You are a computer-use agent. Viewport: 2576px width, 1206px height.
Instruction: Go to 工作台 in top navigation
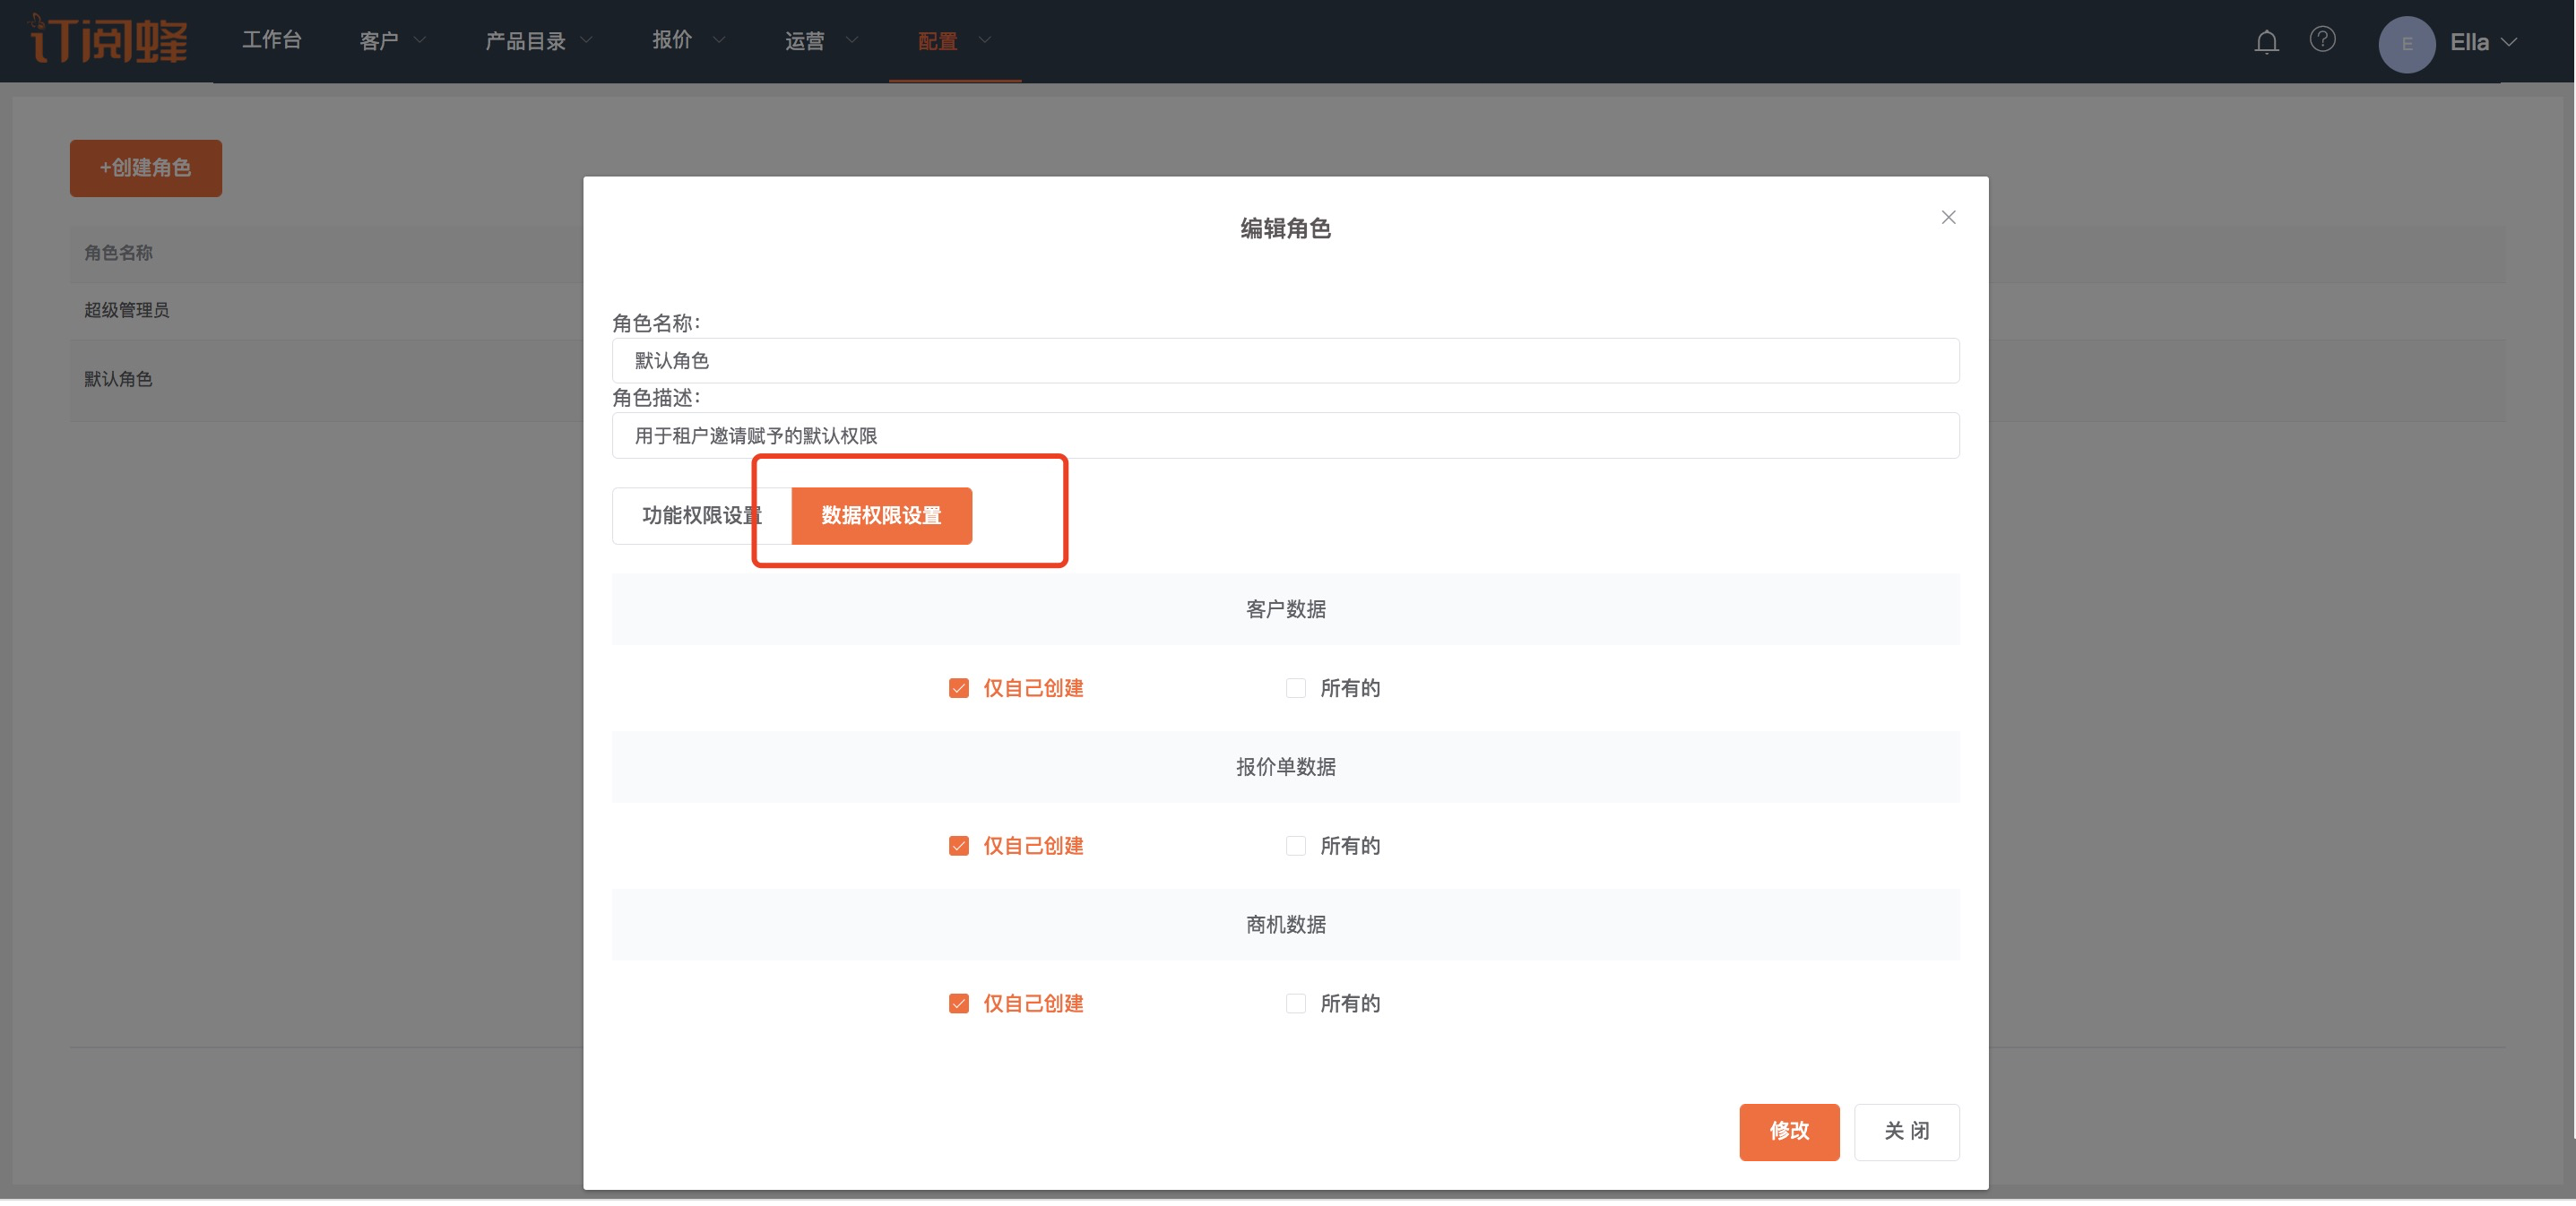[x=271, y=40]
